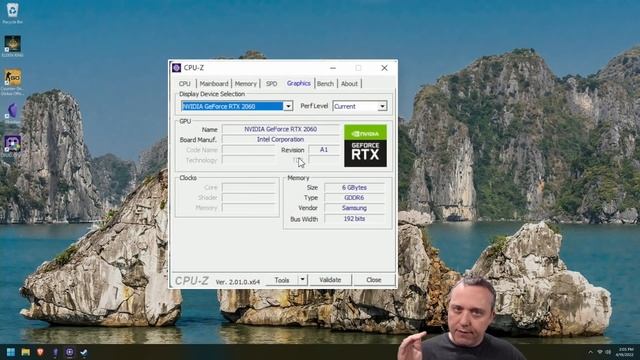Expand the Display Device Selection dropdown
The height and width of the screenshot is (360, 640).
coord(288,106)
